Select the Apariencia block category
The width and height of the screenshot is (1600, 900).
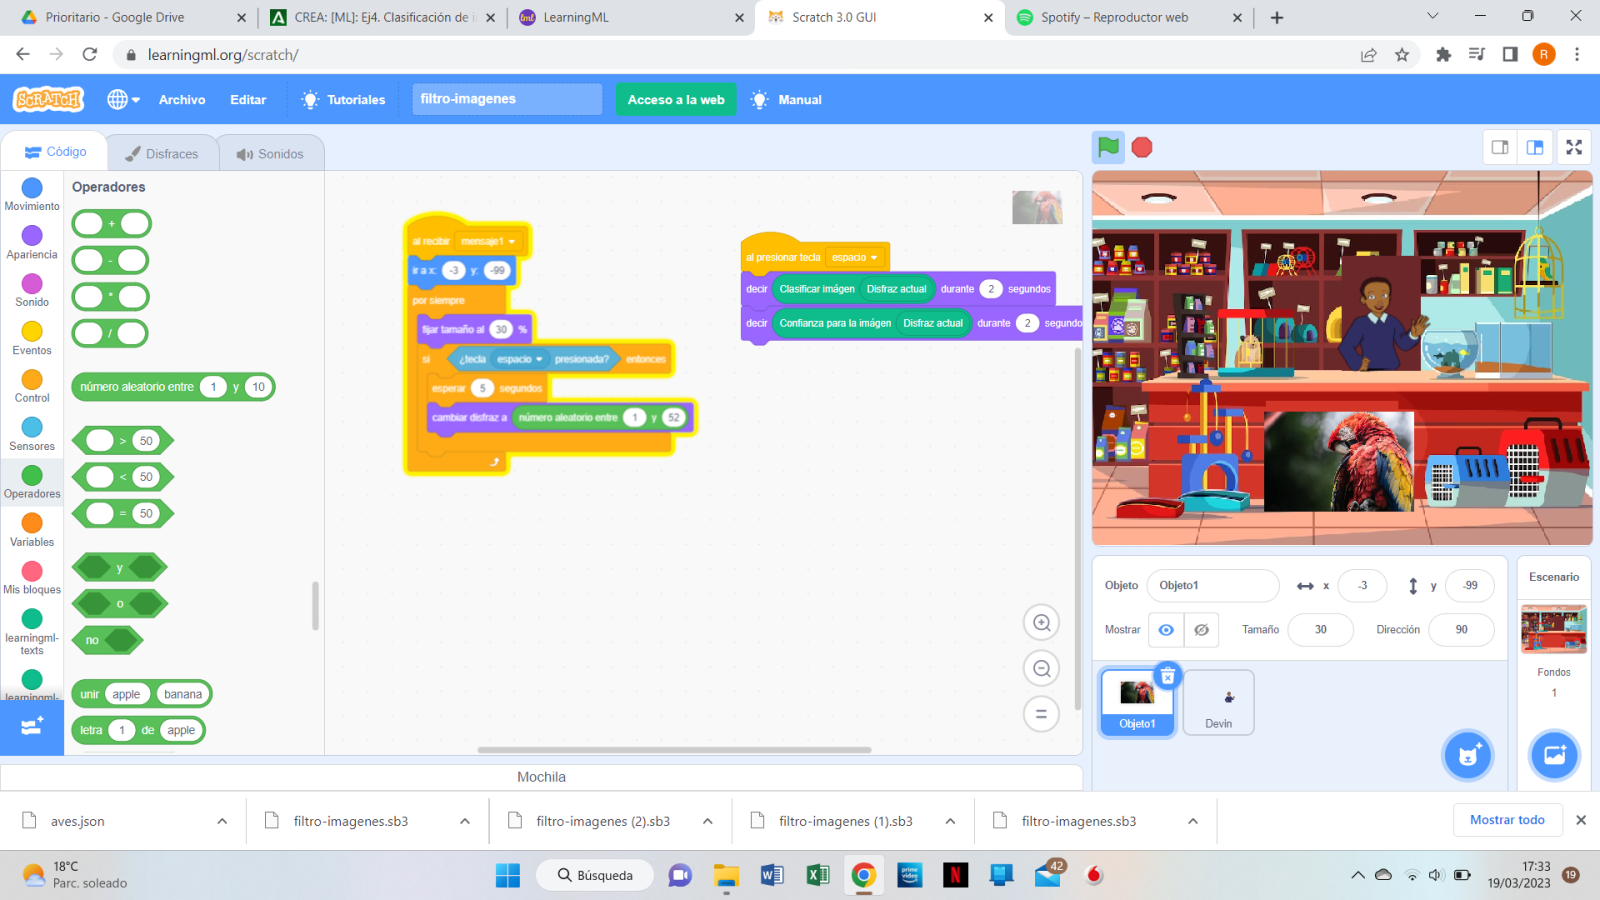pos(32,242)
